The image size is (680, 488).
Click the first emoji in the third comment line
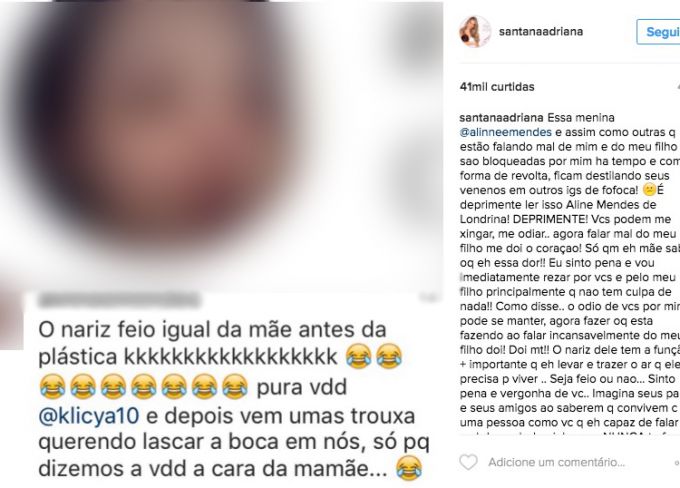tap(52, 387)
